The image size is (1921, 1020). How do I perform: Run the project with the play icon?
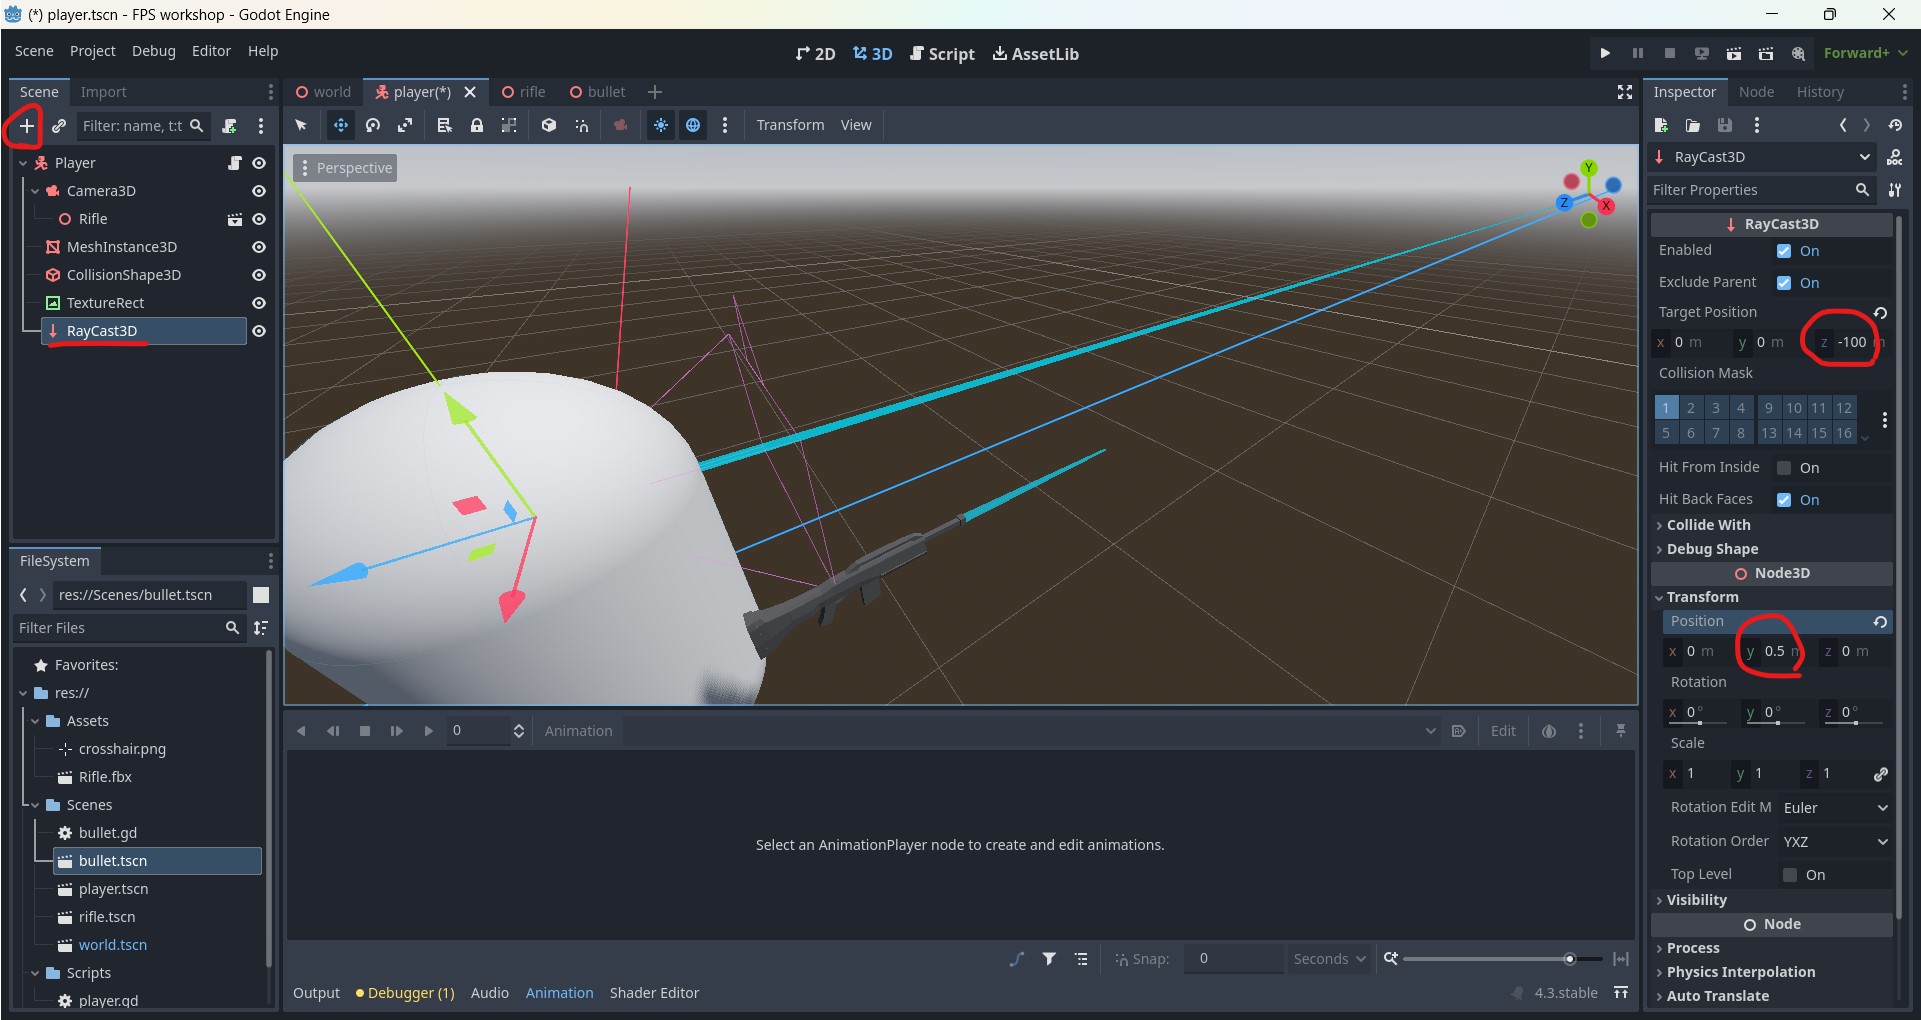coord(1605,53)
